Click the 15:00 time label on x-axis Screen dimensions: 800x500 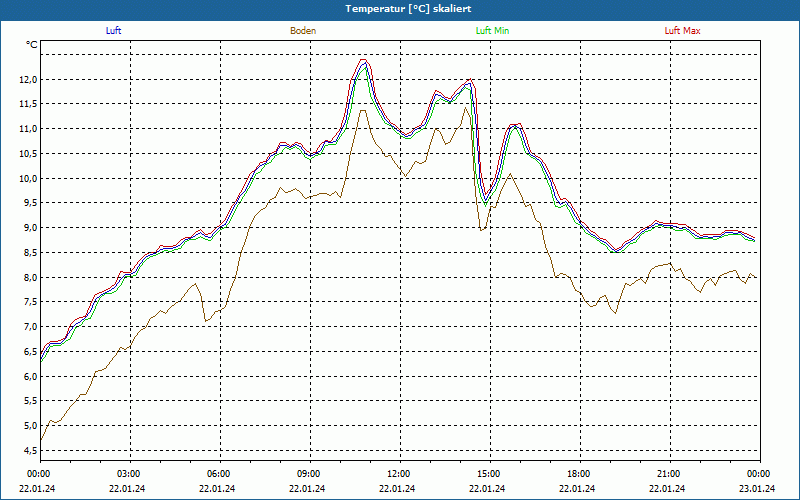490,474
